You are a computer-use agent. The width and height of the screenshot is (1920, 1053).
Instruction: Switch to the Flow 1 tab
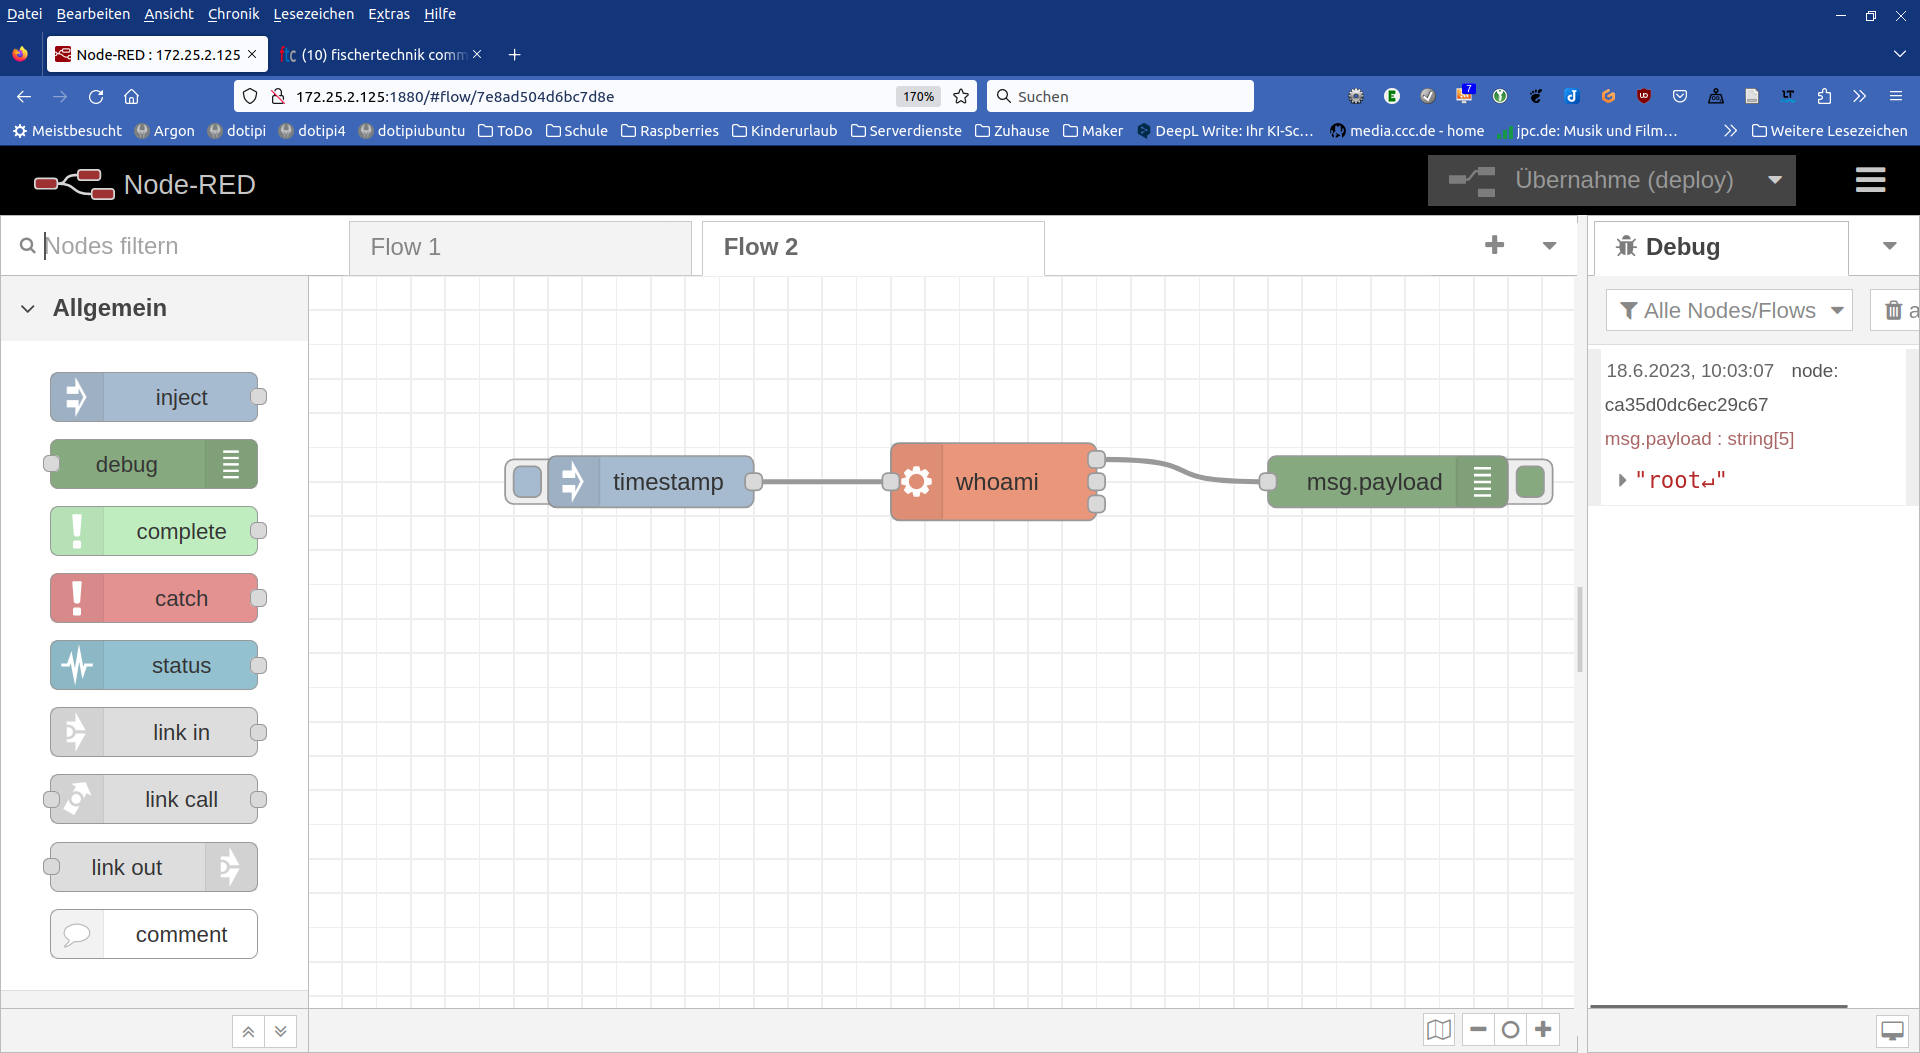pos(520,247)
